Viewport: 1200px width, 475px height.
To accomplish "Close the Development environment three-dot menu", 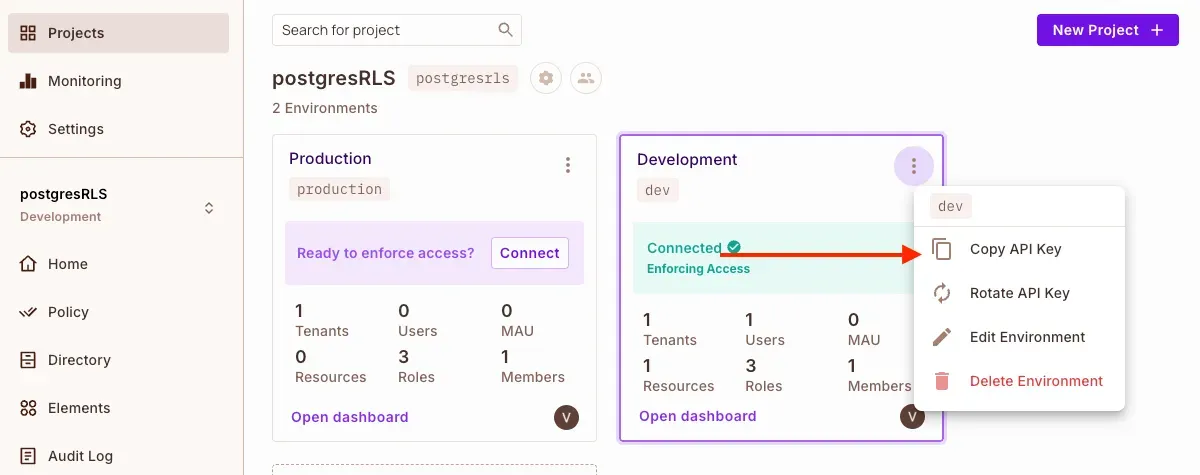I will (913, 166).
